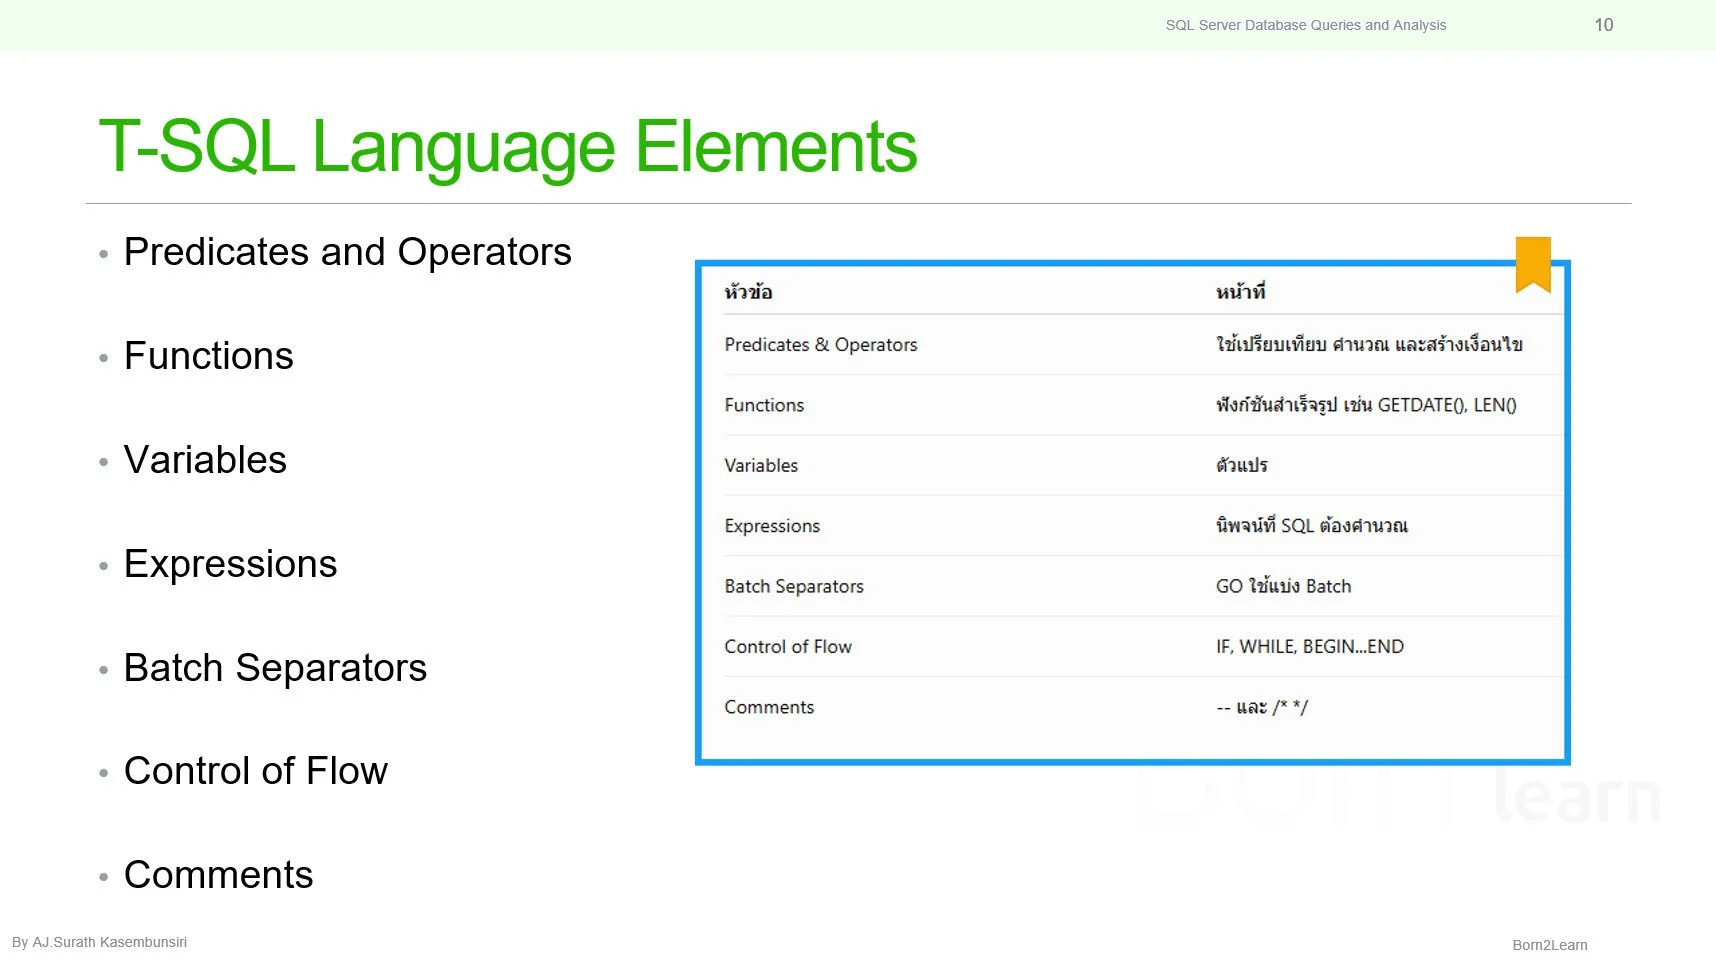Screen dimensions: 1716x964
Task: Click table cell 'Functions' in the table
Action: click(x=764, y=405)
